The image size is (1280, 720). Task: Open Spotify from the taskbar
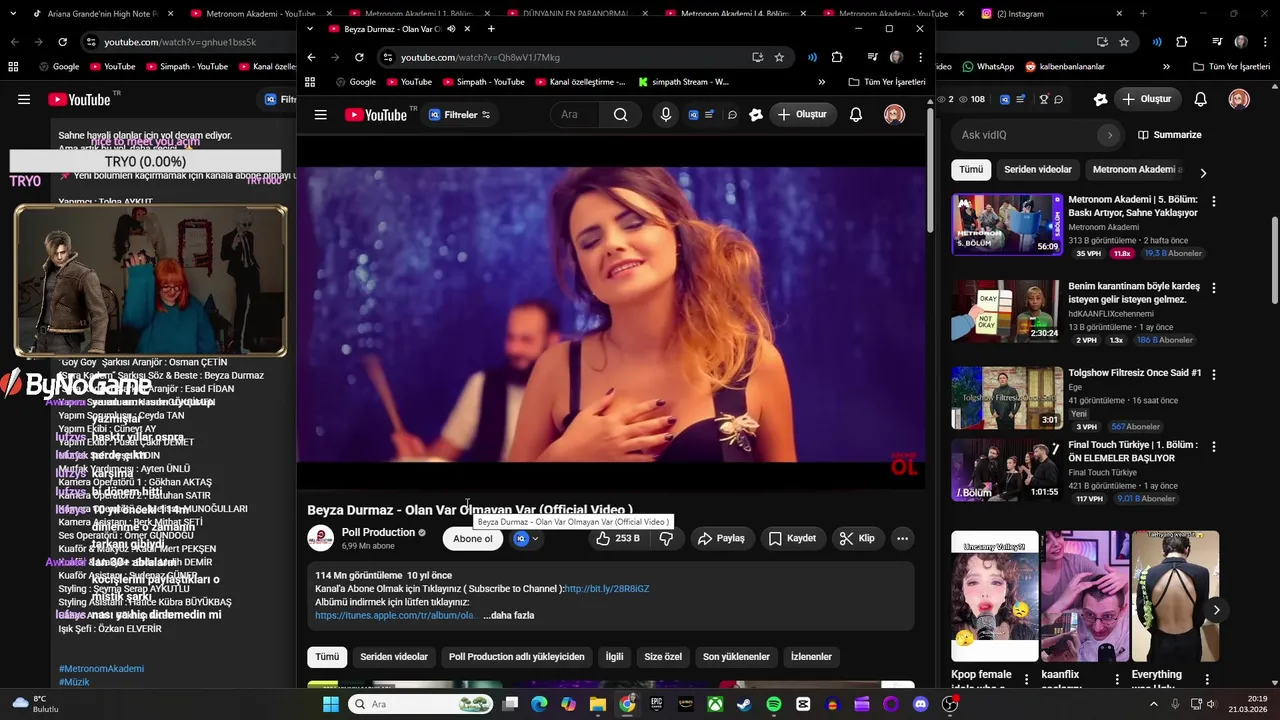pyautogui.click(x=774, y=704)
